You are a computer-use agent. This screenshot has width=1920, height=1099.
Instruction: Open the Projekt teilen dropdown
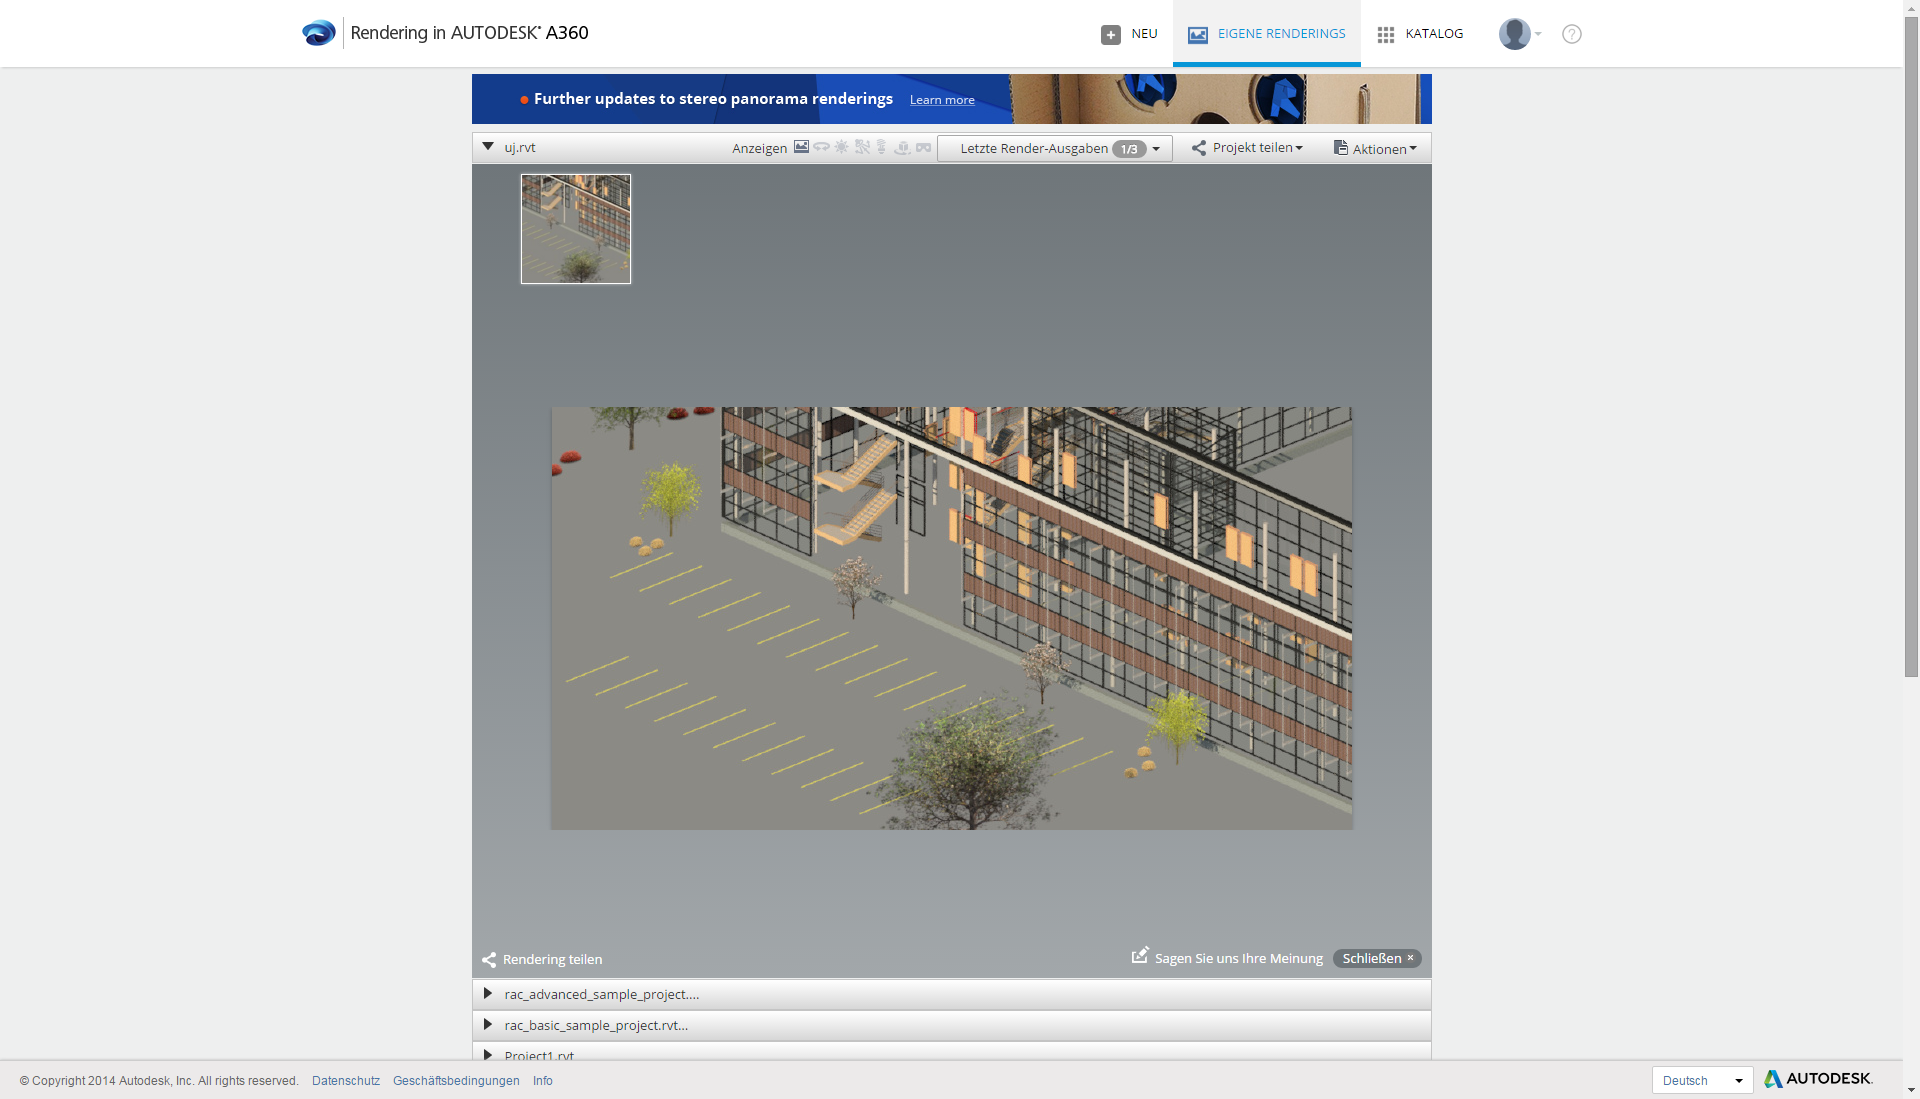[1247, 148]
